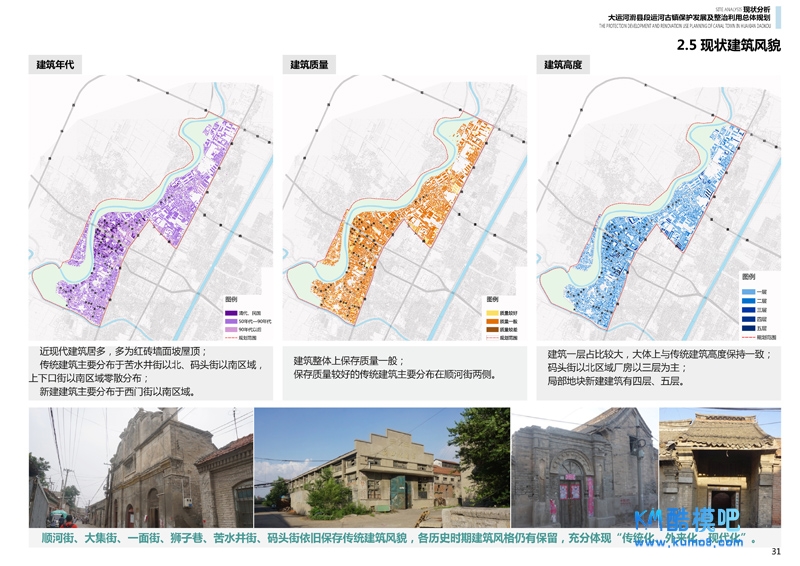Open the leftmost old street photo
This screenshot has height=566, width=800.
[x=140, y=467]
